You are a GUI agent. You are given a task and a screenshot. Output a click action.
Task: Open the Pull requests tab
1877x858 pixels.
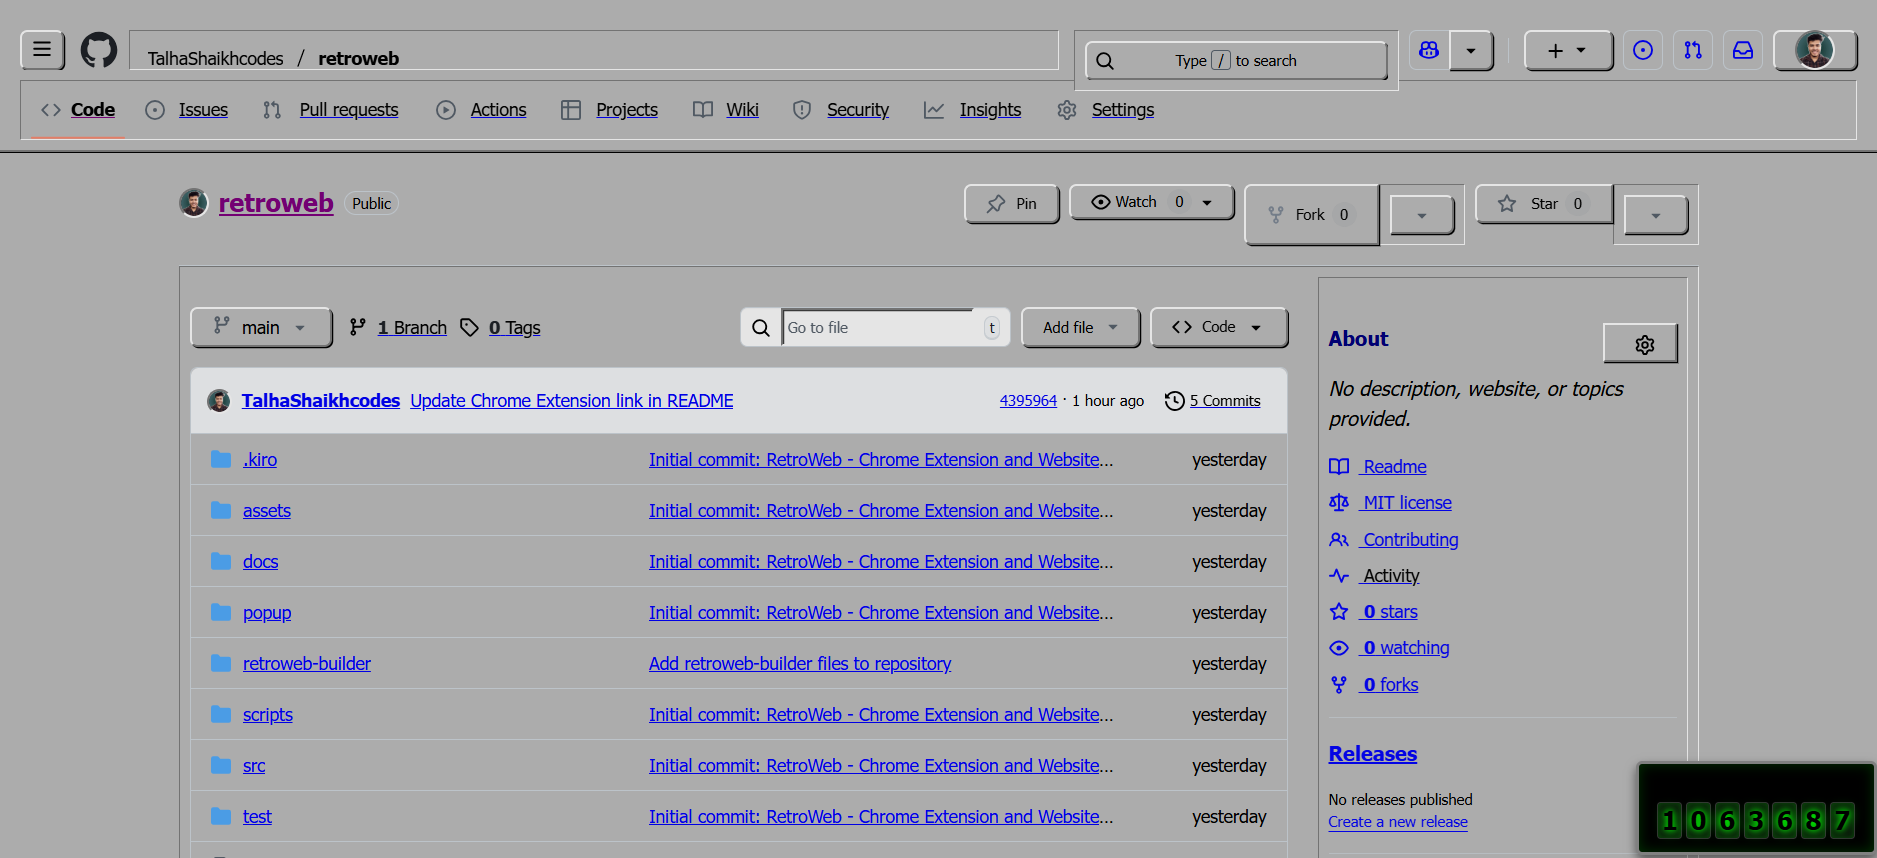(x=330, y=110)
